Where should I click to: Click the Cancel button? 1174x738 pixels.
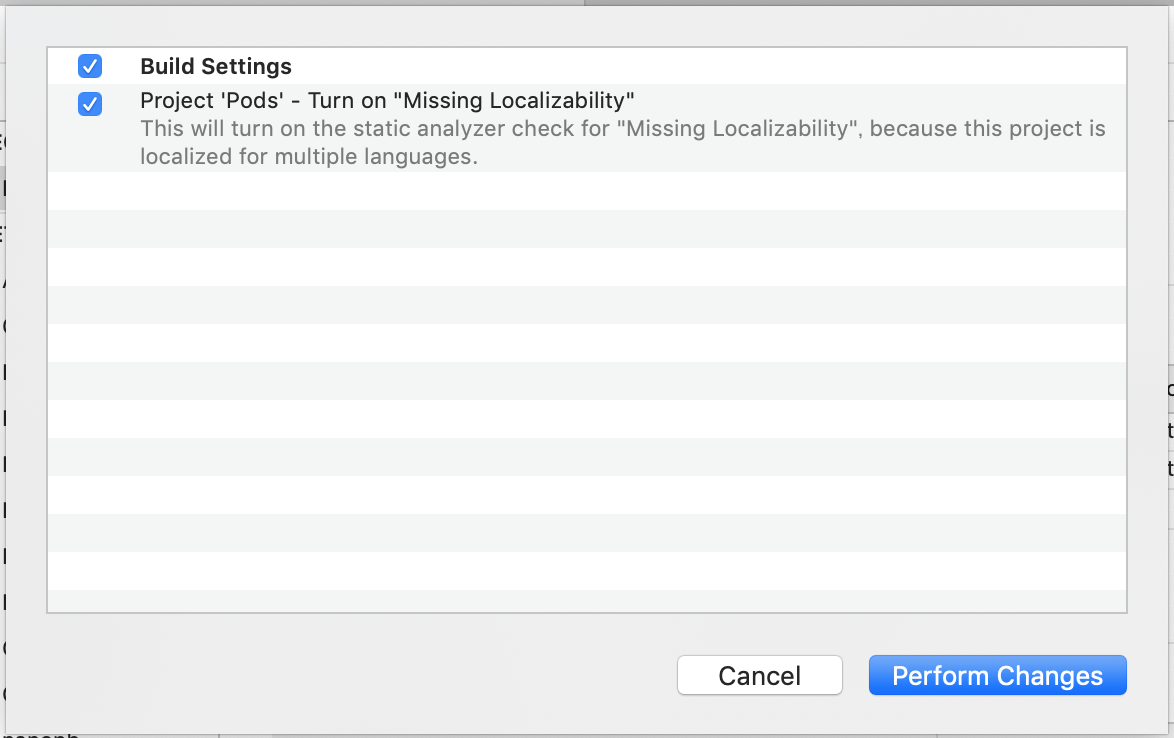(759, 676)
